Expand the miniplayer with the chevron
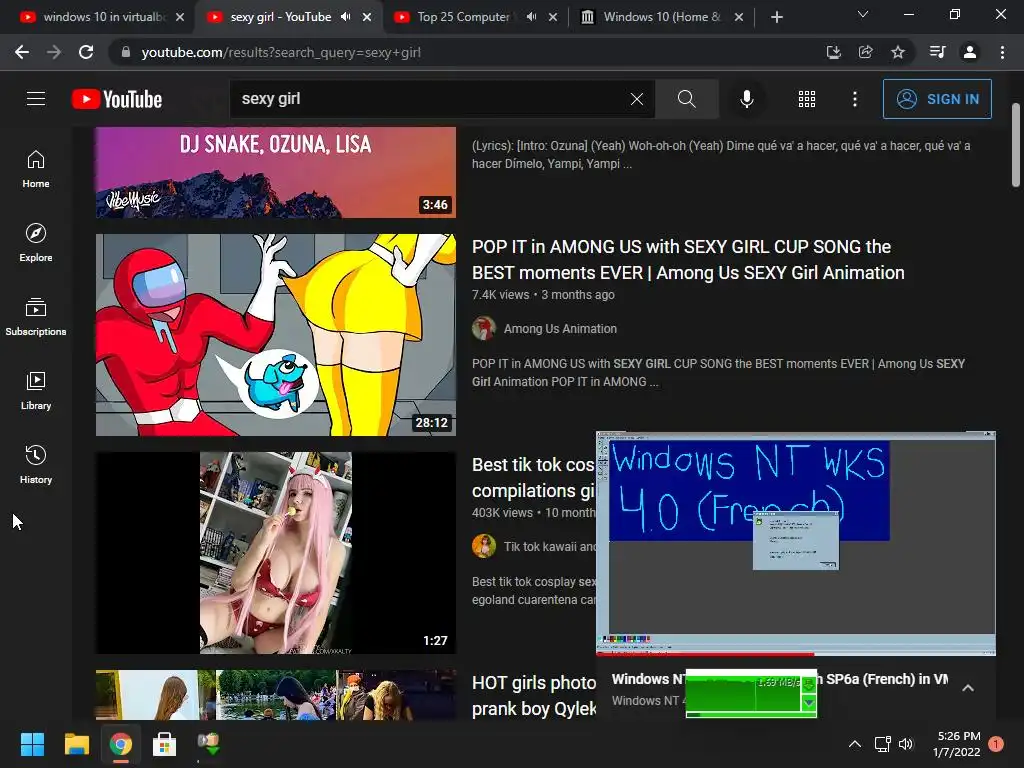Image resolution: width=1024 pixels, height=768 pixels. [968, 688]
